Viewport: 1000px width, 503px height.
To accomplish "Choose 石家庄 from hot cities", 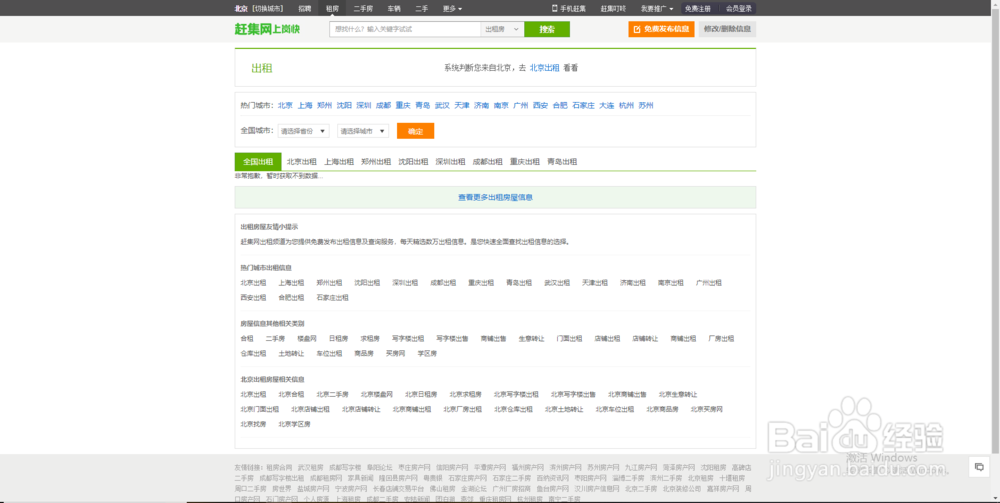I will click(x=583, y=105).
